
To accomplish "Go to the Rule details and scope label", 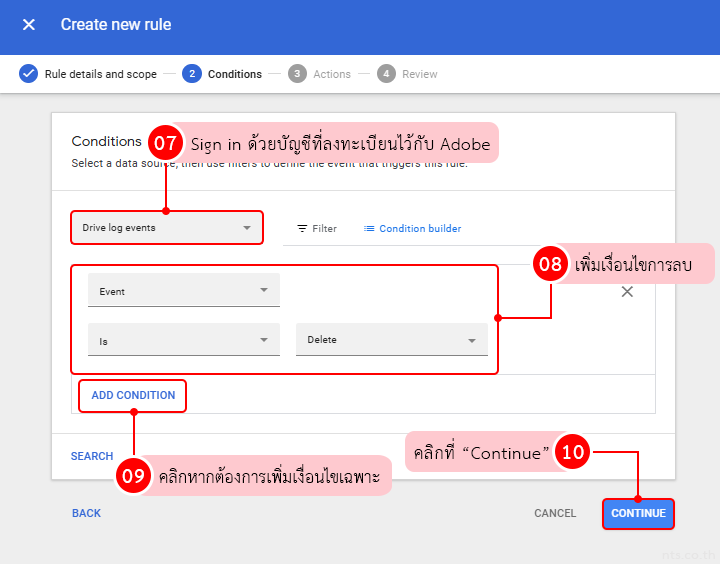I will tap(101, 74).
